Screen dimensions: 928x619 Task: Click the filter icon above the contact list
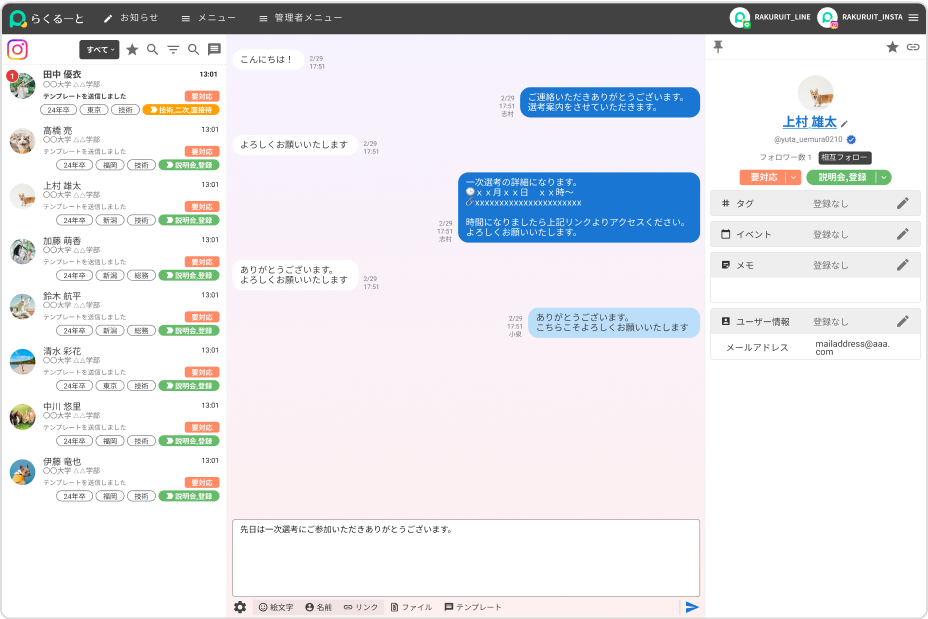click(x=173, y=49)
